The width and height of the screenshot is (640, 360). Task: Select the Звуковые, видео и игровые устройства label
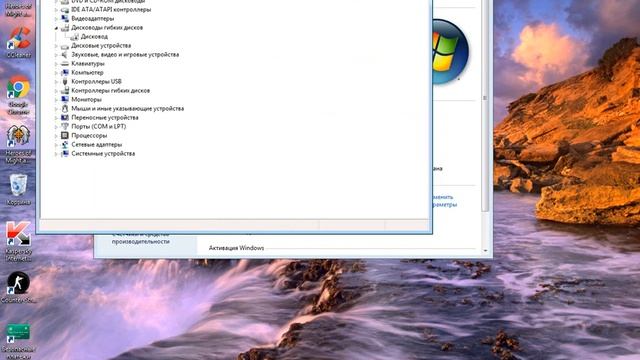[x=125, y=55]
